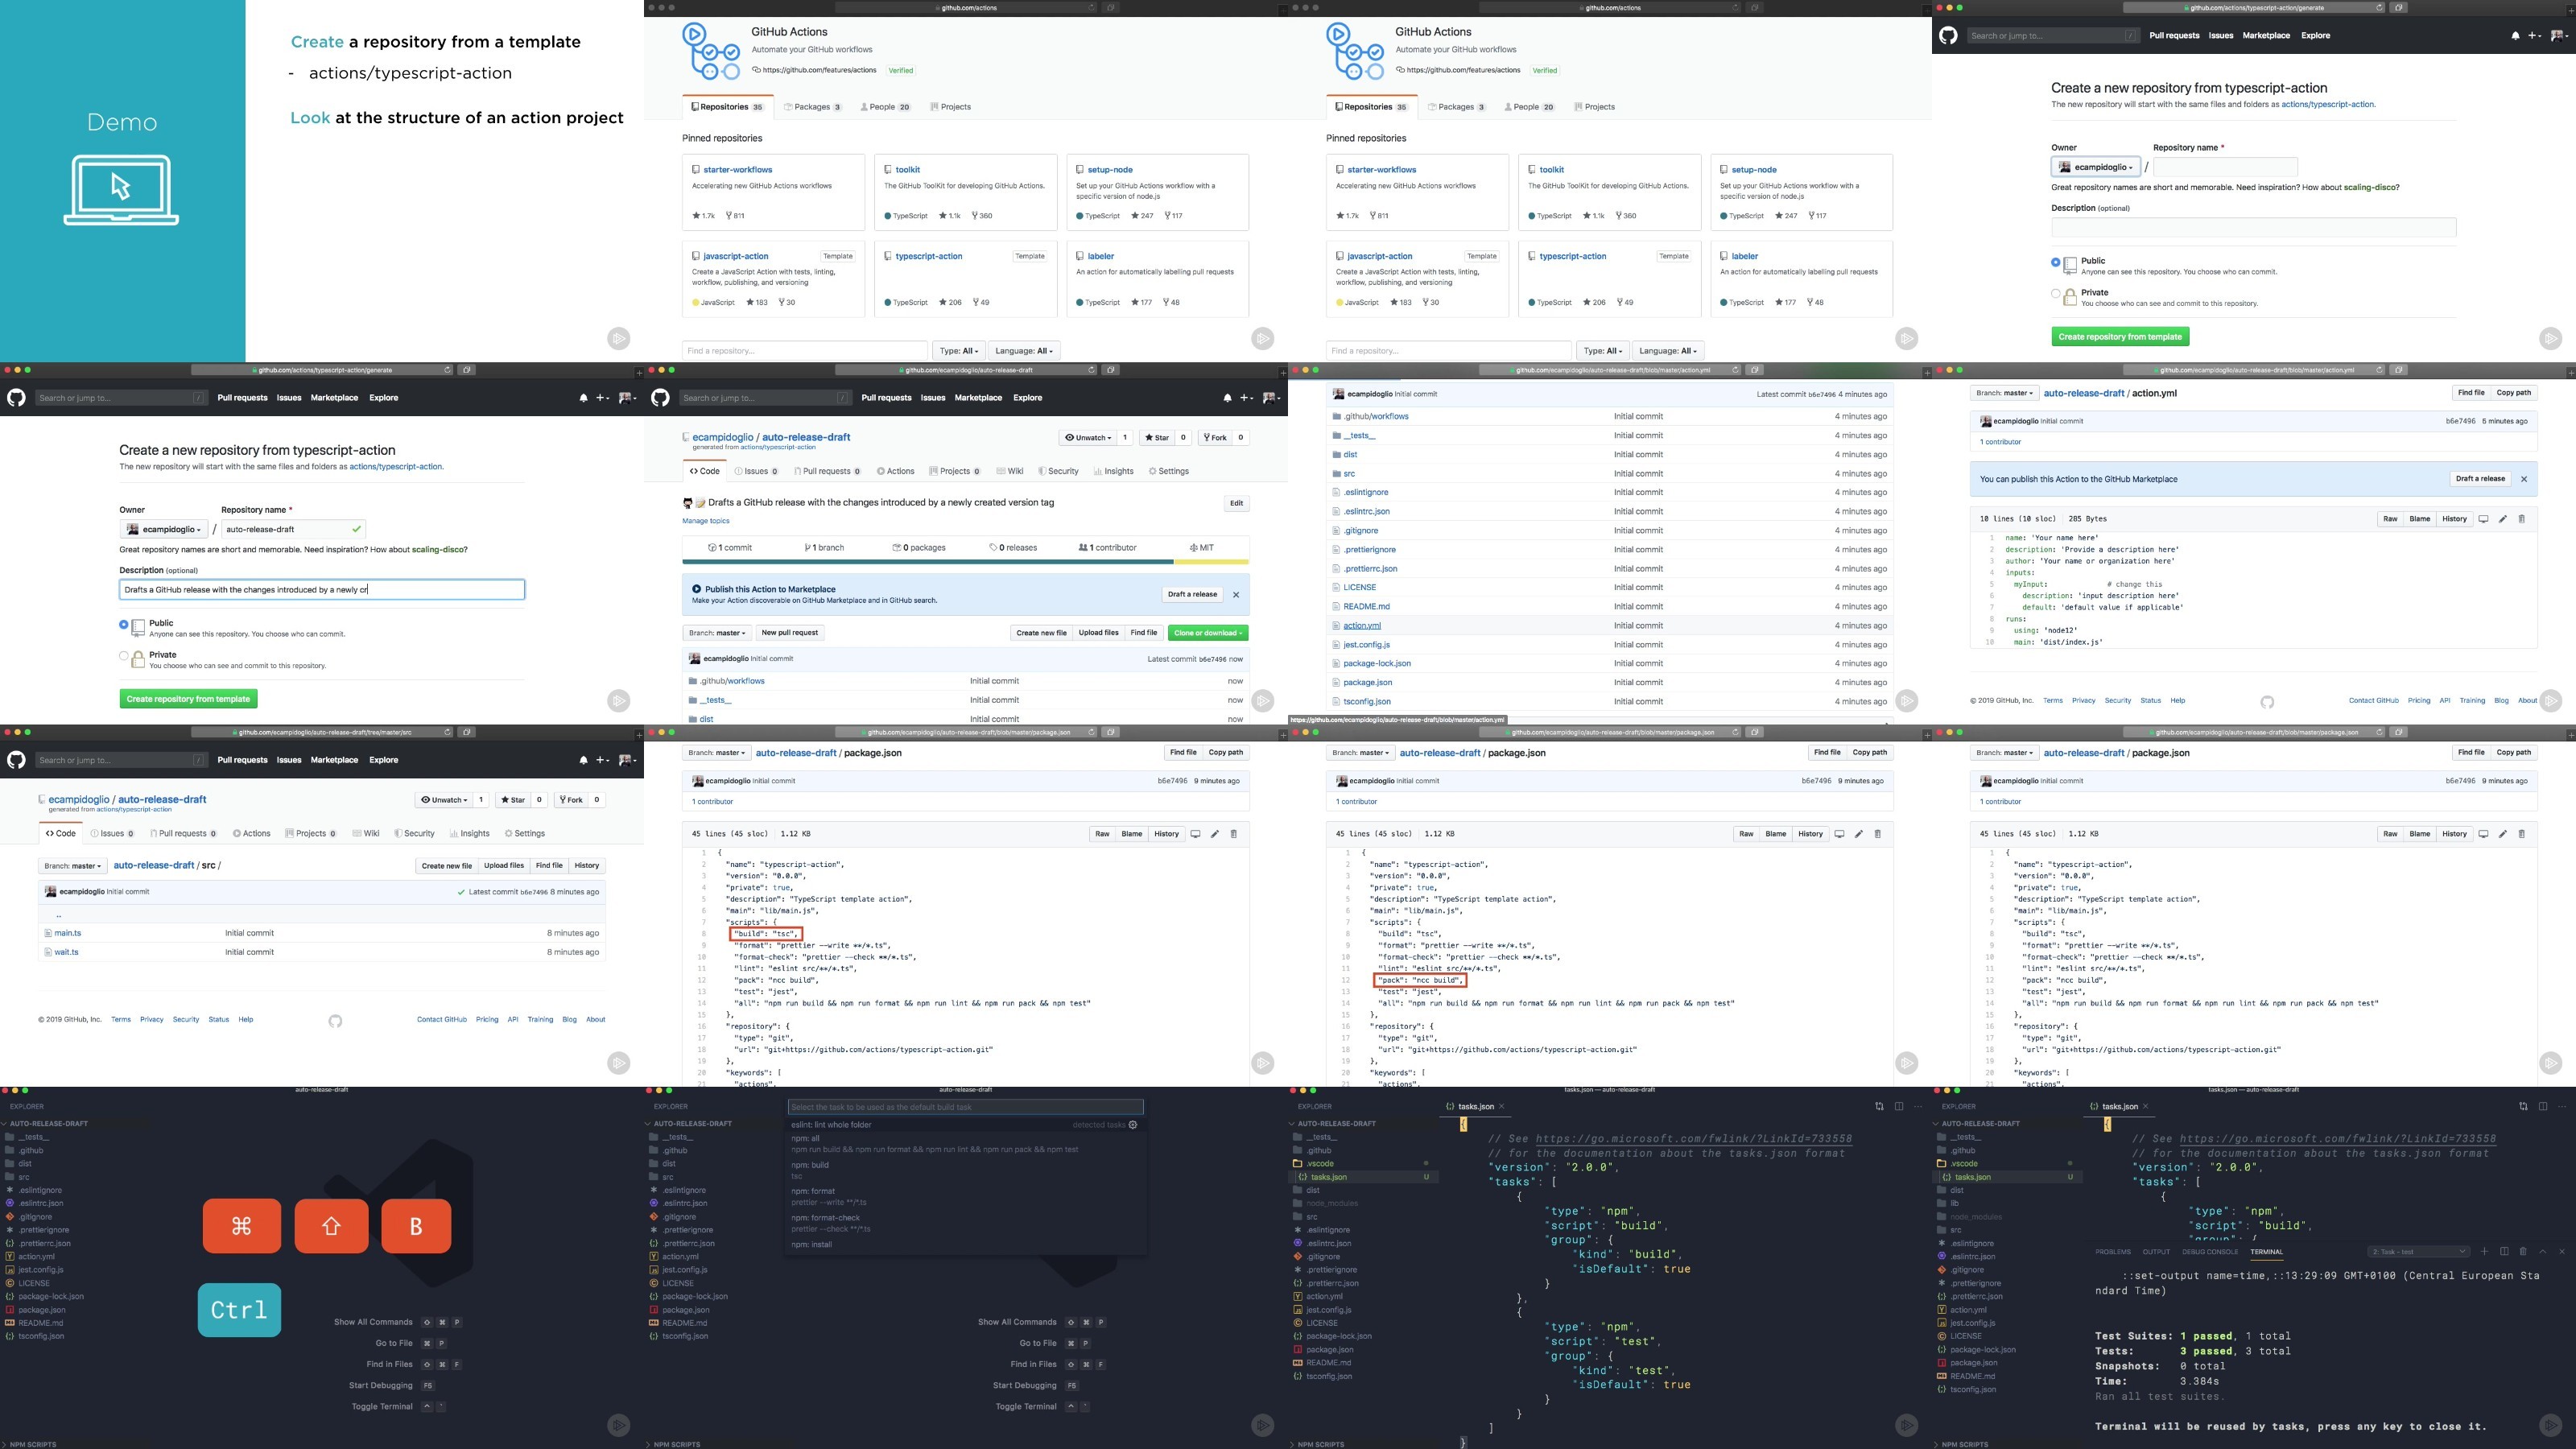Click 'Manage topics' link
The height and width of the screenshot is (1449, 2576).
tap(706, 521)
